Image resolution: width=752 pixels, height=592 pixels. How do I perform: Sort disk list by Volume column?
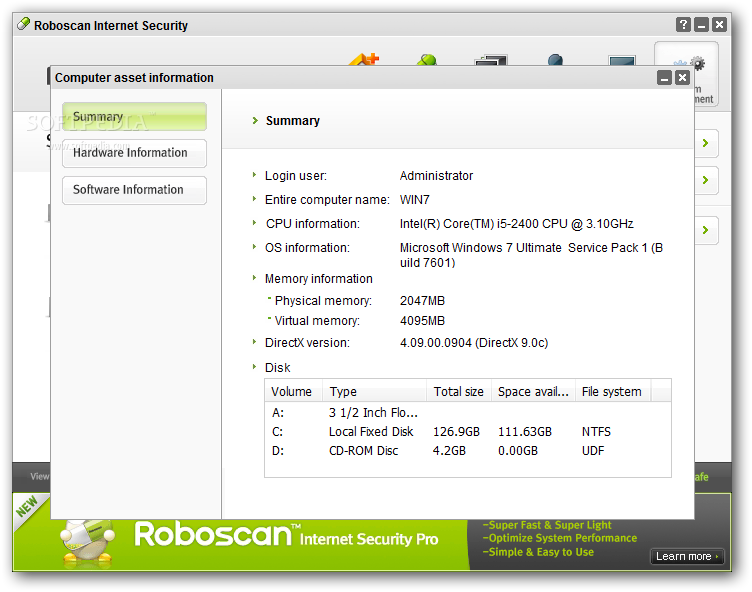pos(294,391)
